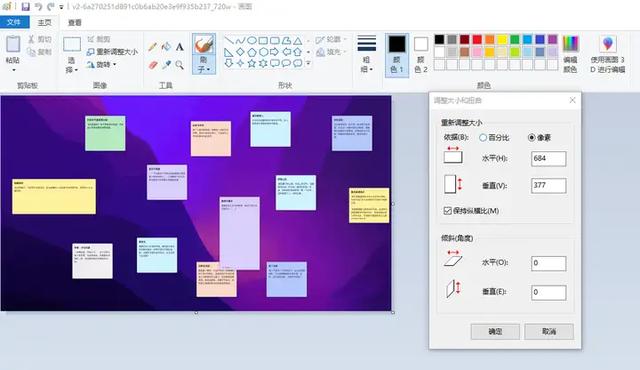The height and width of the screenshot is (370, 640).
Task: Select the Percentage radio button
Action: pyautogui.click(x=483, y=137)
